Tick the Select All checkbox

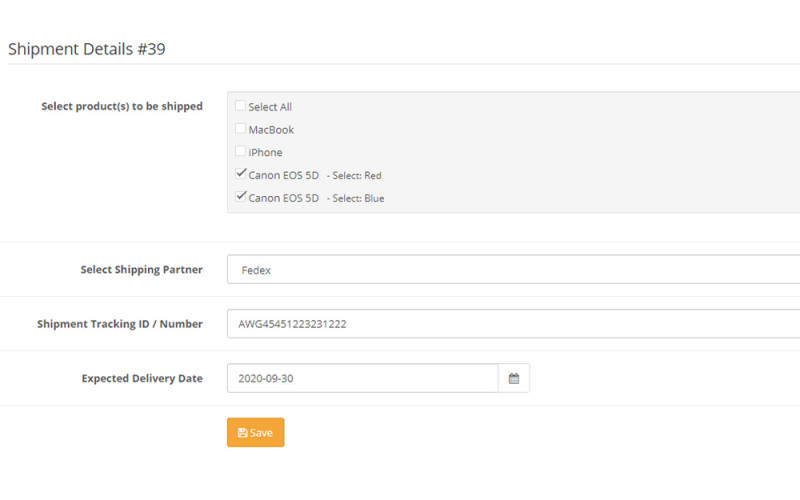240,106
